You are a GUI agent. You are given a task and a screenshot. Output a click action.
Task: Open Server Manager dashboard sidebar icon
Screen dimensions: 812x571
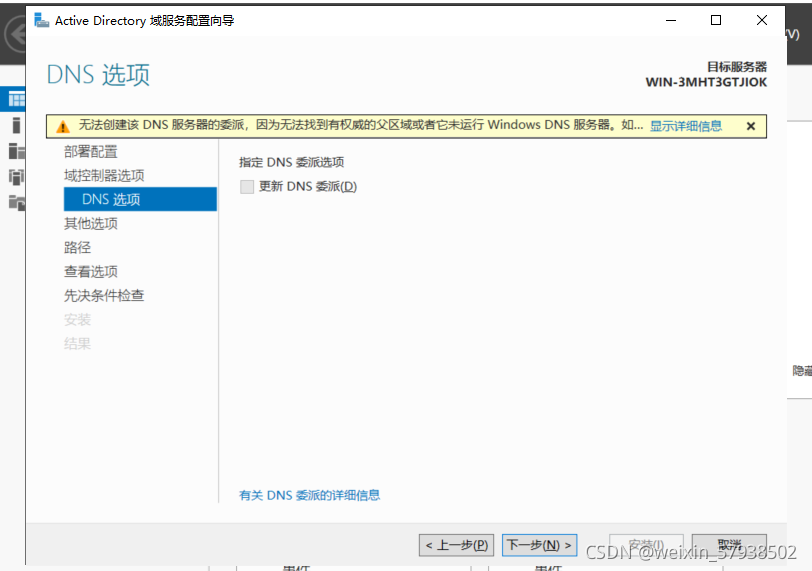tap(16, 99)
